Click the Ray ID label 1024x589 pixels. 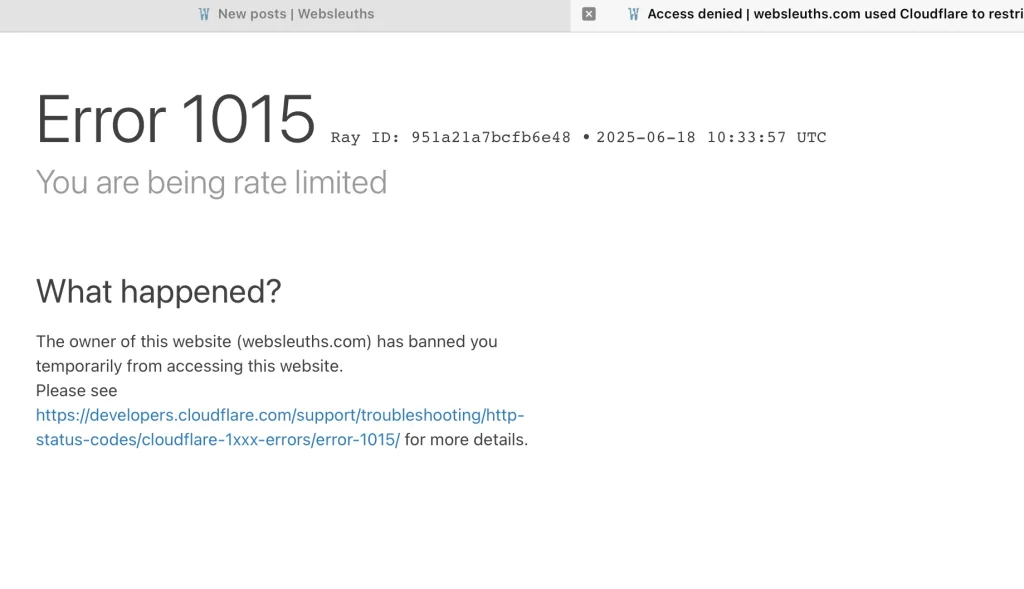pos(365,138)
